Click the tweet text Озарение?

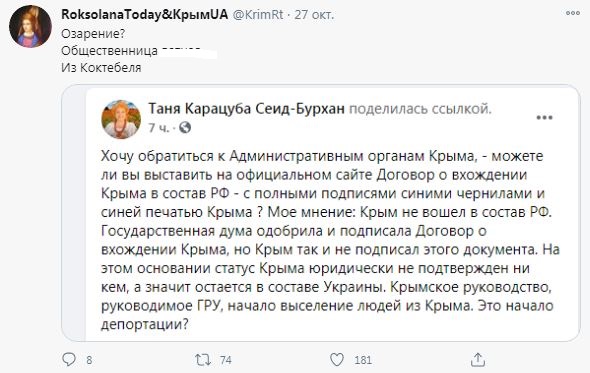click(93, 34)
